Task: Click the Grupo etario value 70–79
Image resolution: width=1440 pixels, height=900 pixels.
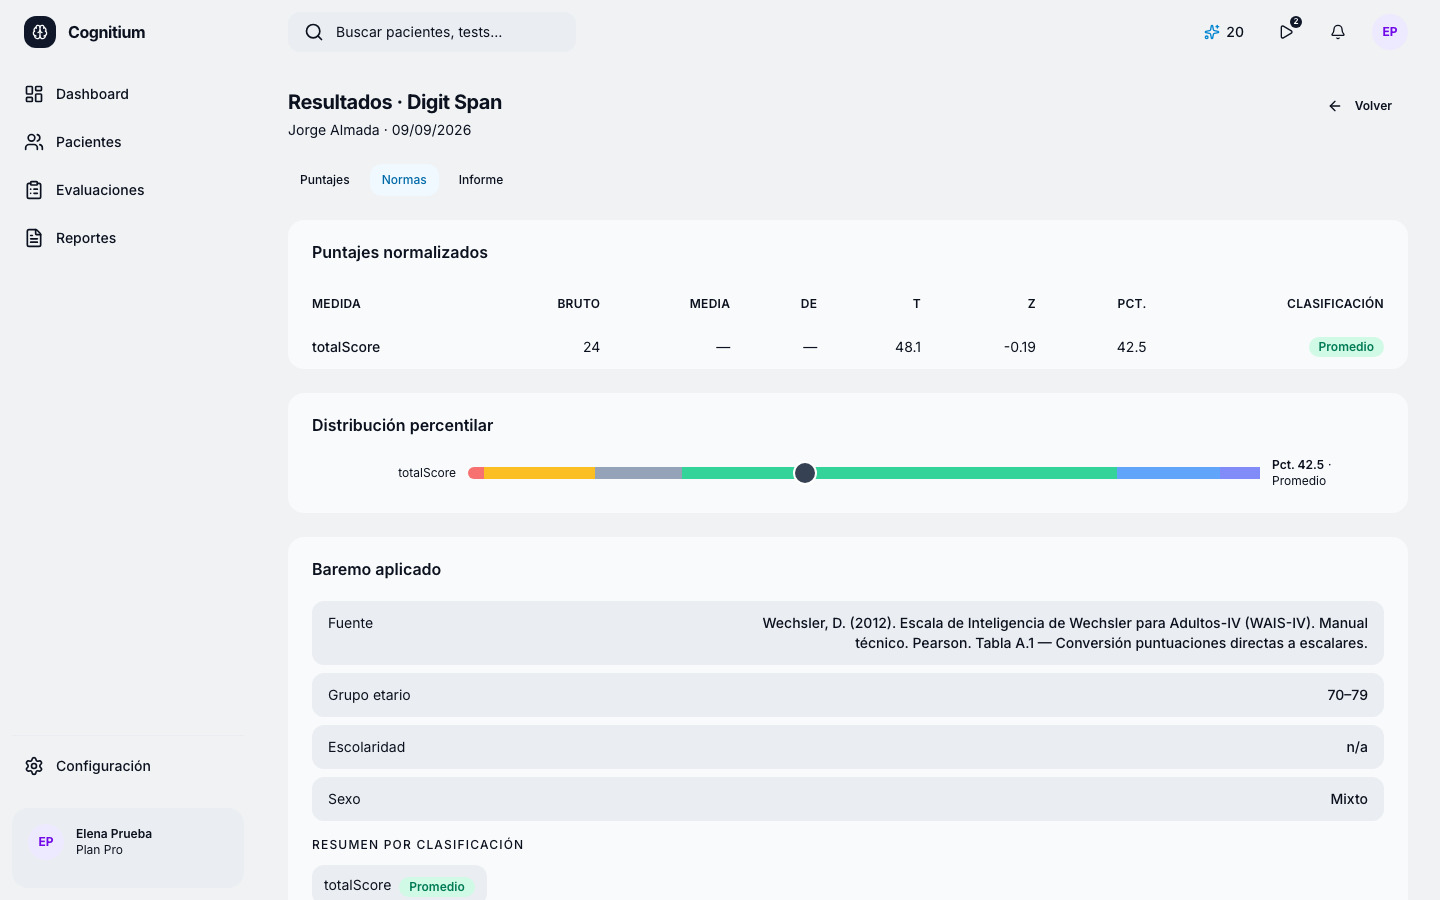Action: tap(1347, 695)
